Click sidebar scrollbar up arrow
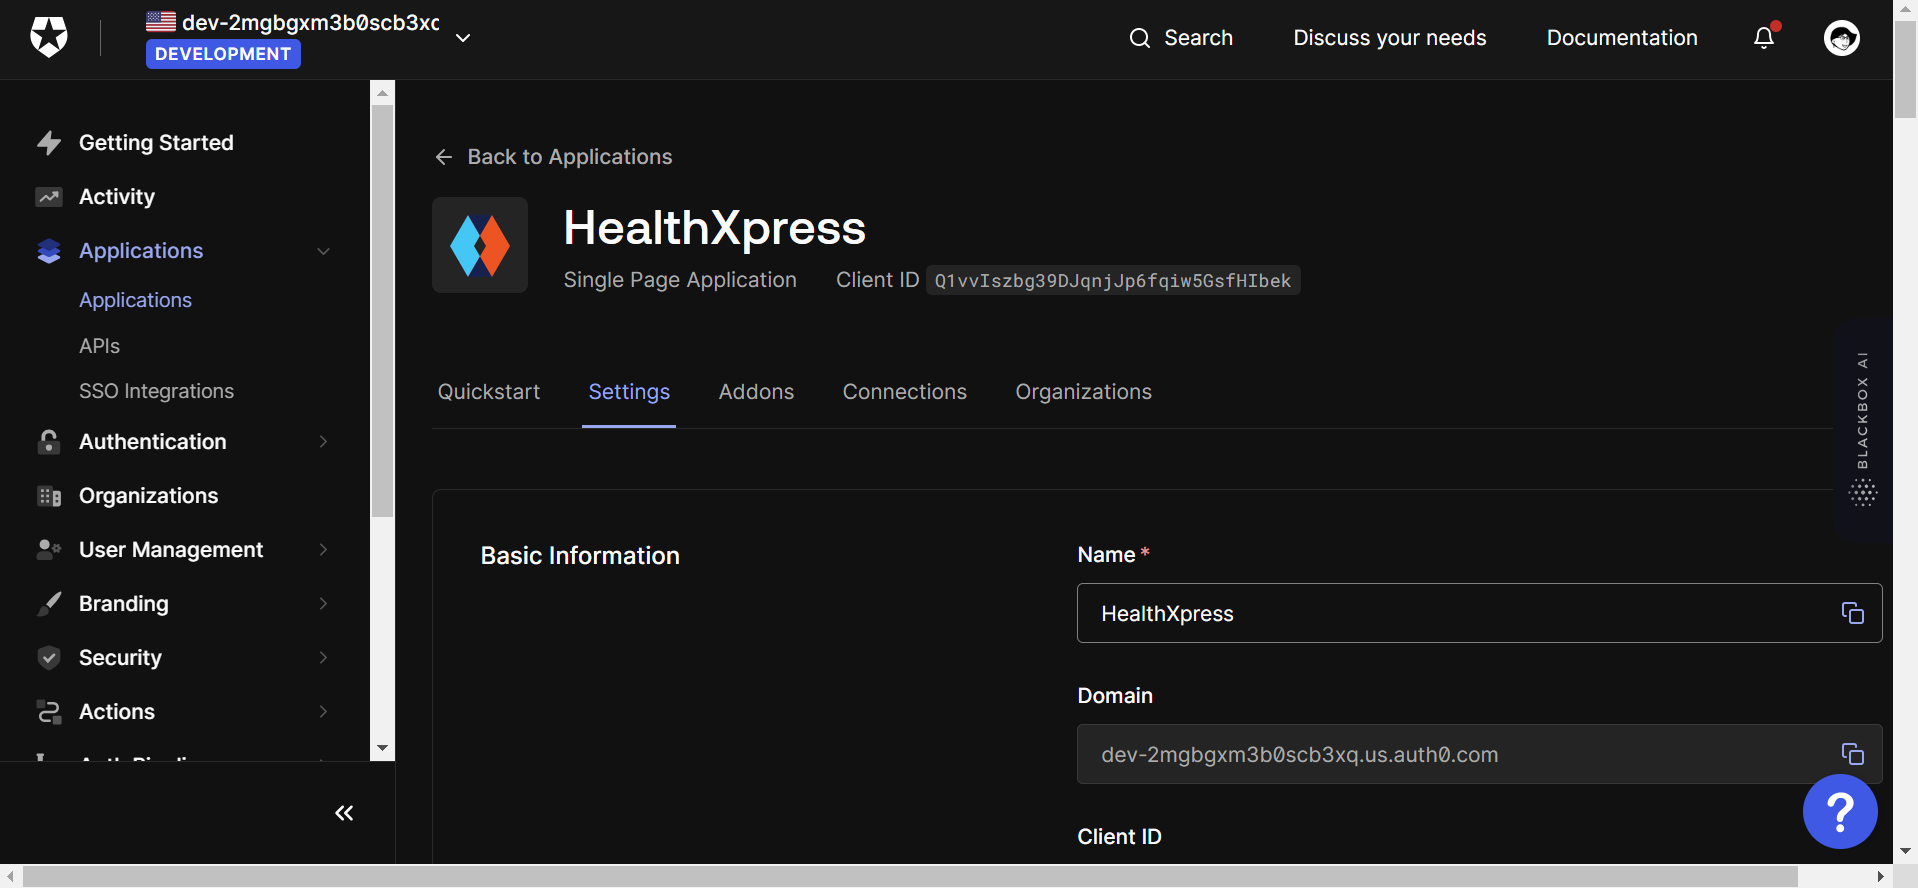1918x888 pixels. pyautogui.click(x=382, y=93)
